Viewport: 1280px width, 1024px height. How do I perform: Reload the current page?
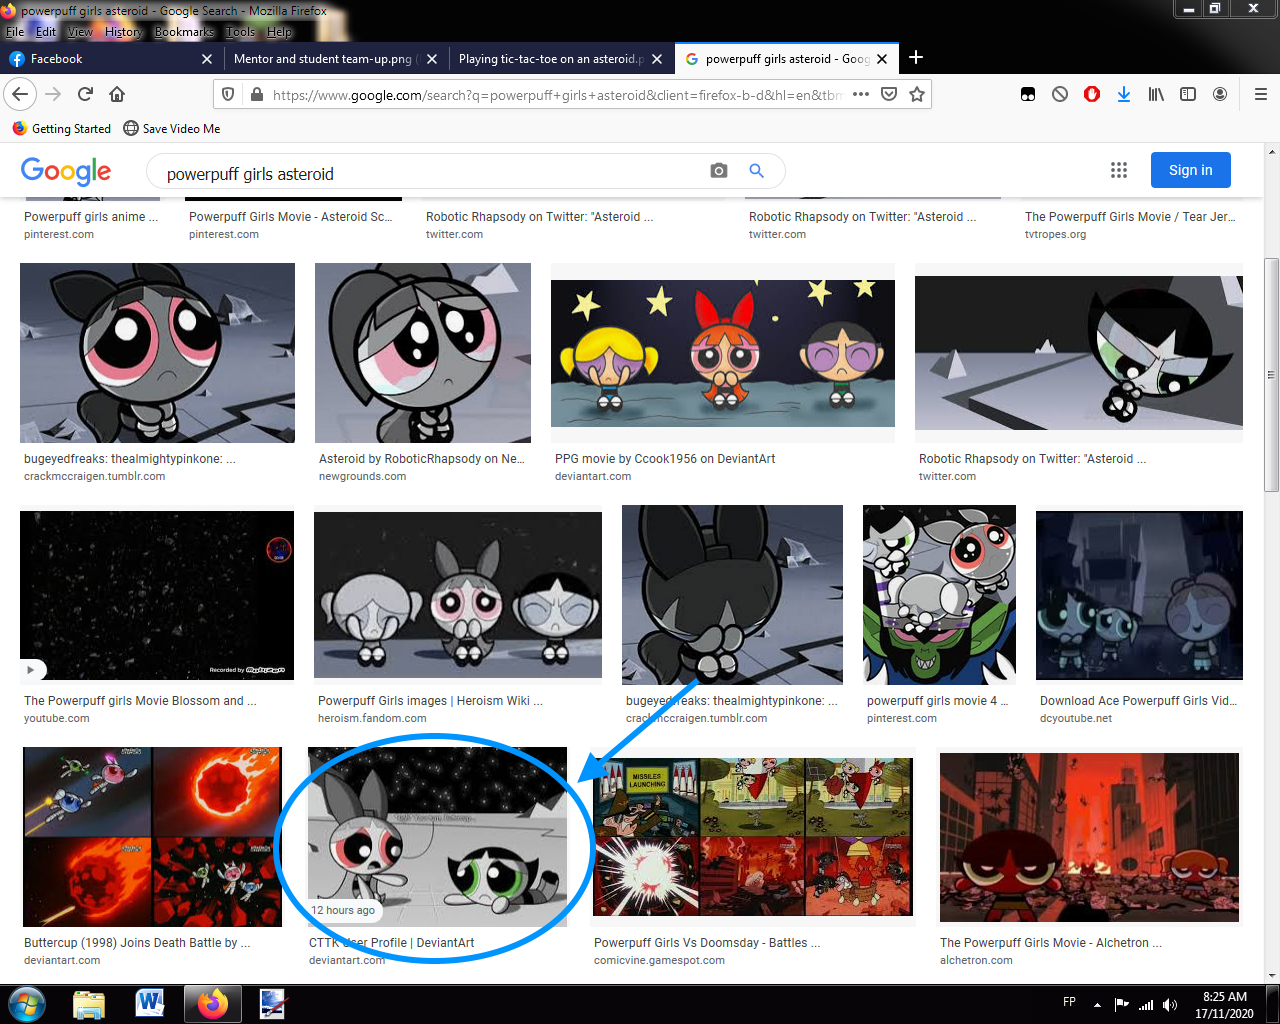point(85,94)
